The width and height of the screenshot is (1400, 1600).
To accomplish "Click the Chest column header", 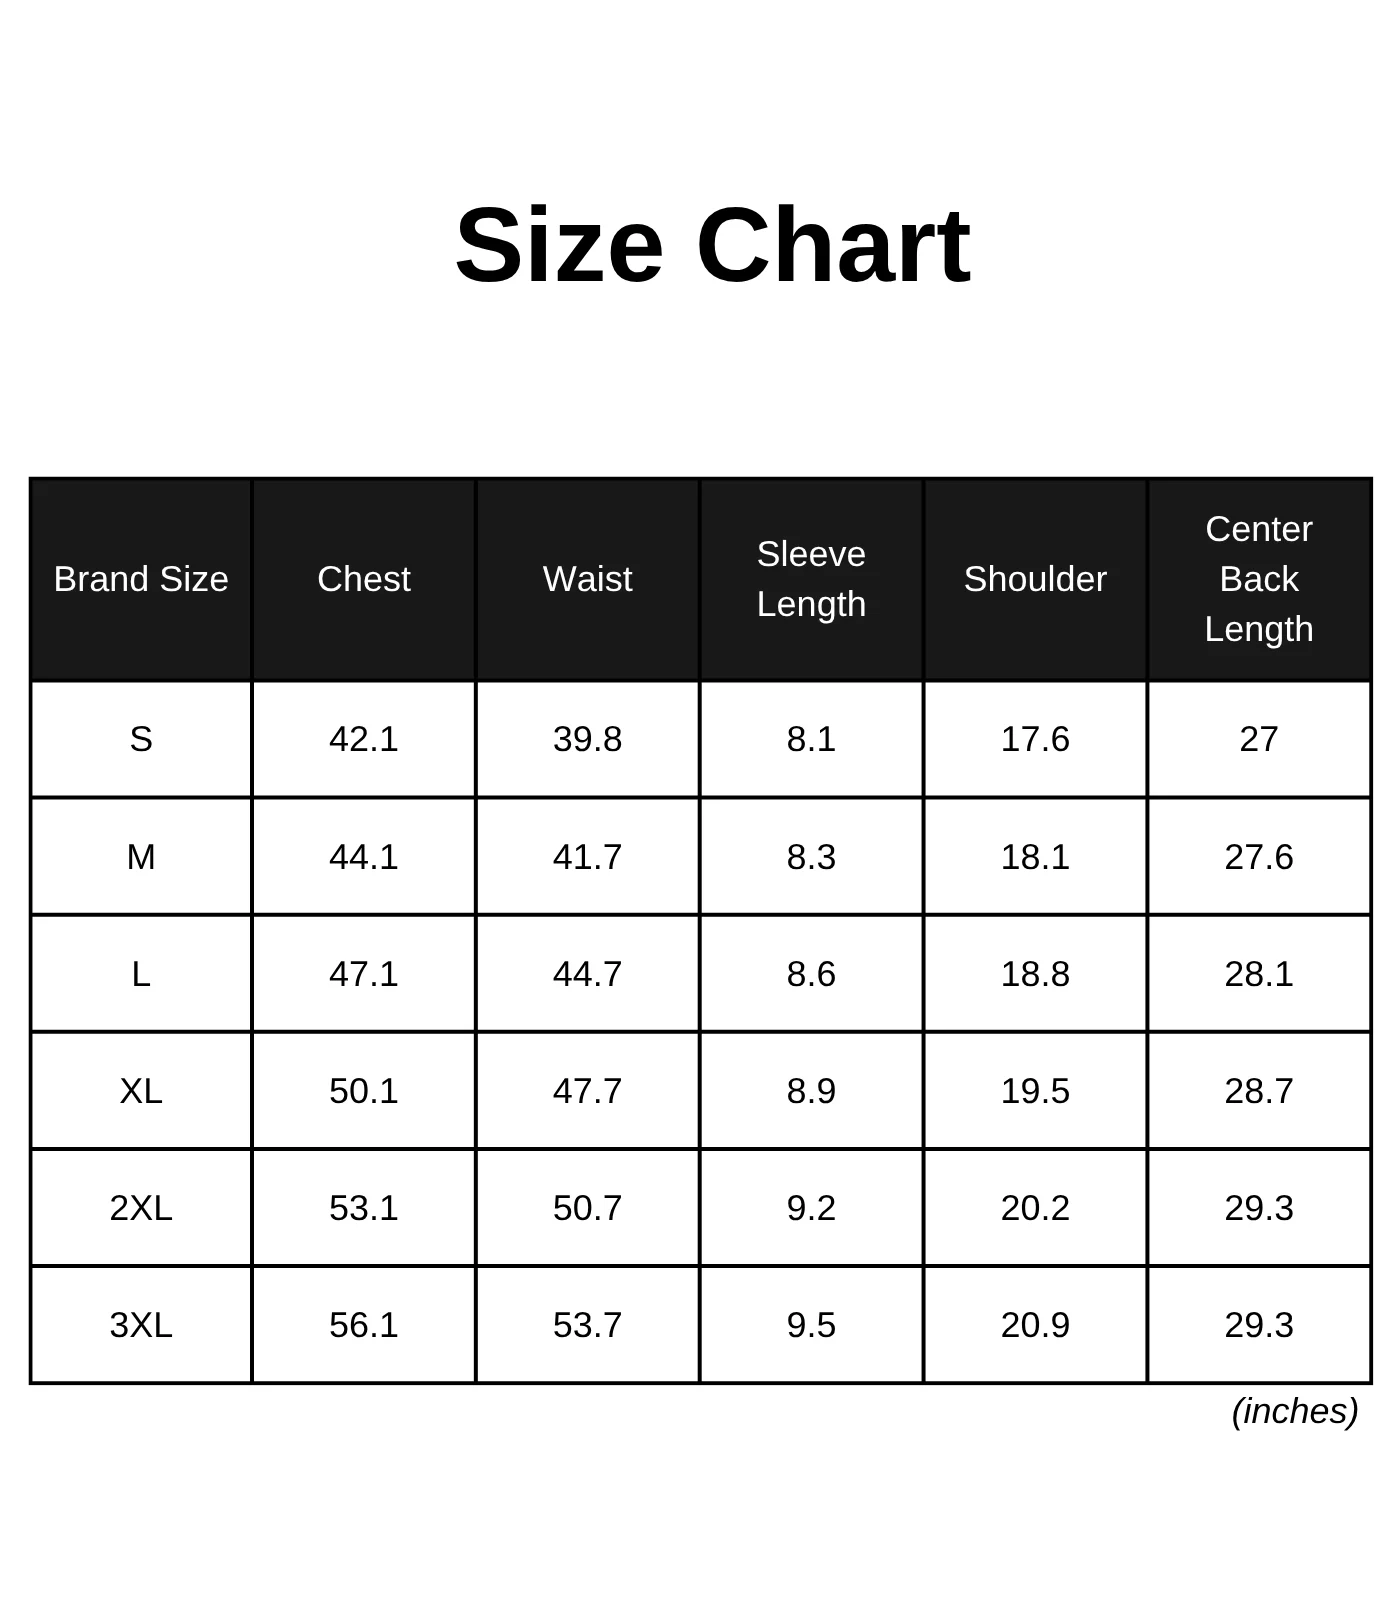I will click(364, 579).
